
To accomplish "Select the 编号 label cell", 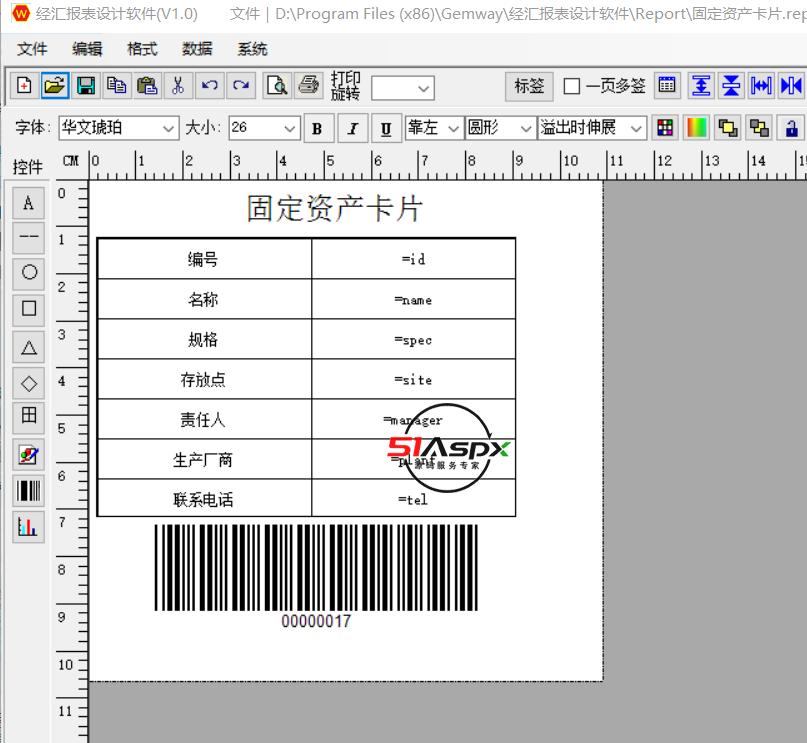I will 204,259.
